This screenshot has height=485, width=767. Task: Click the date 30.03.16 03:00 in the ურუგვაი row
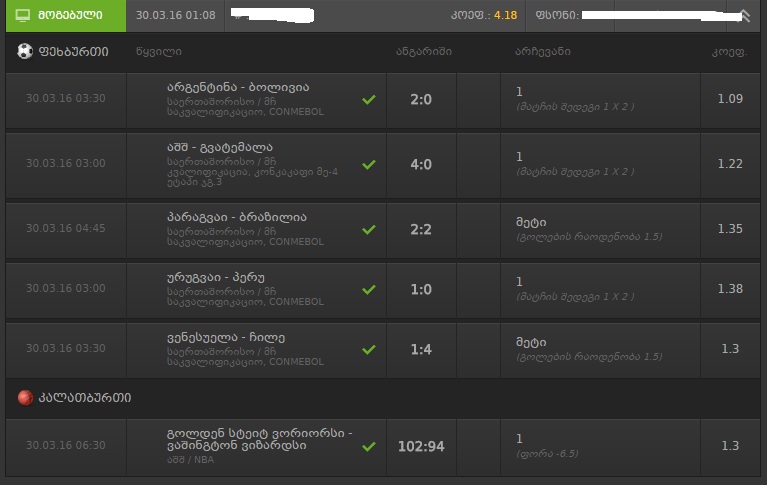(66, 288)
